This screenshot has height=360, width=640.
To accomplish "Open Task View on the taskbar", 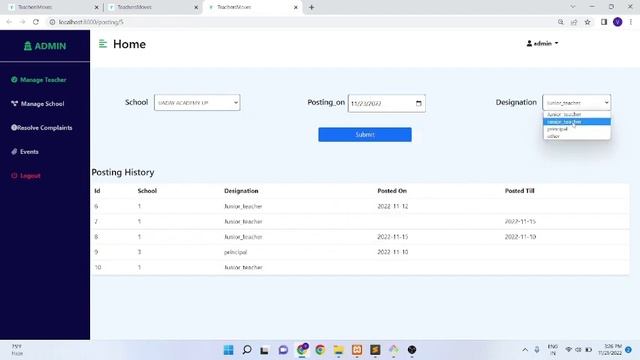I will pos(264,350).
